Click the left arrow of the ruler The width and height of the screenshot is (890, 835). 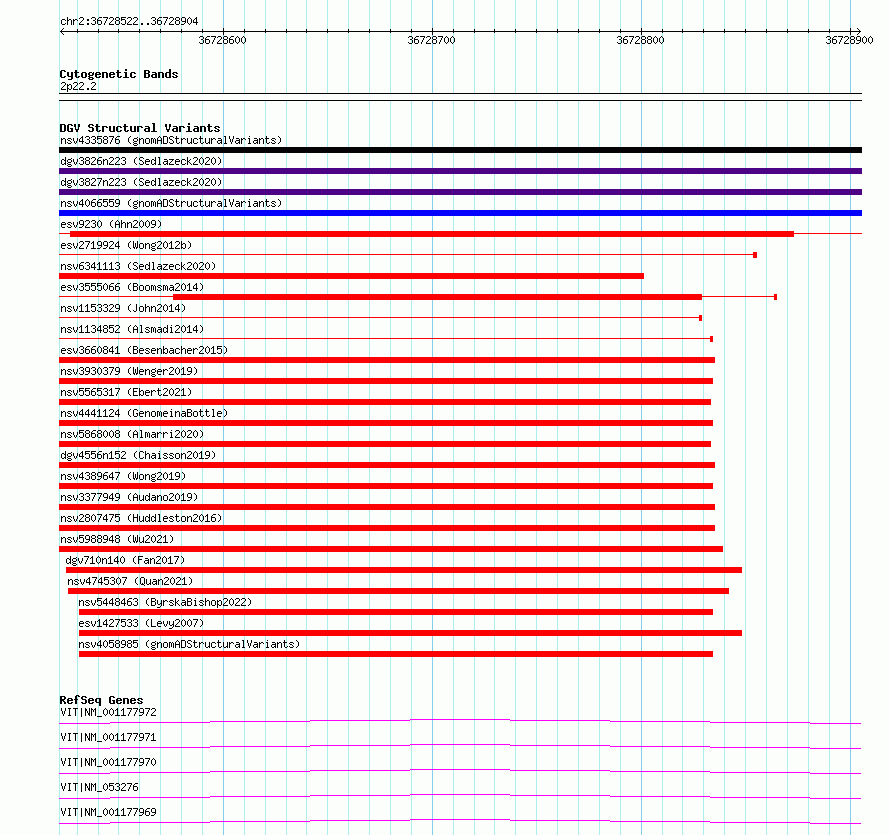tap(62, 31)
